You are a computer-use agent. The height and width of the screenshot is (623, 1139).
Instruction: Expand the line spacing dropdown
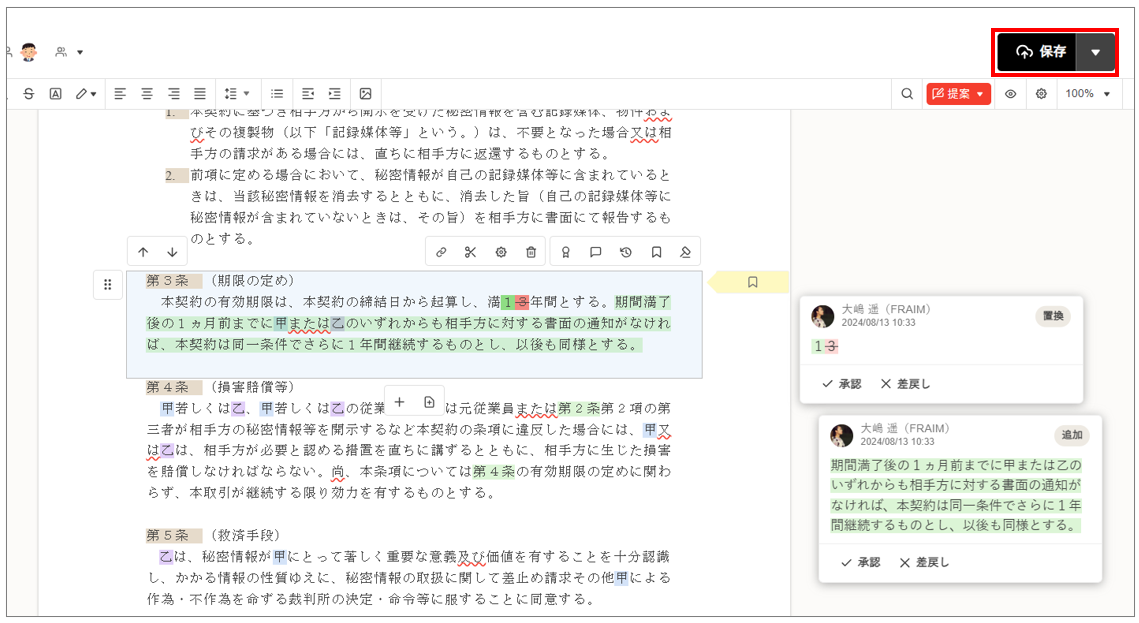tap(237, 94)
